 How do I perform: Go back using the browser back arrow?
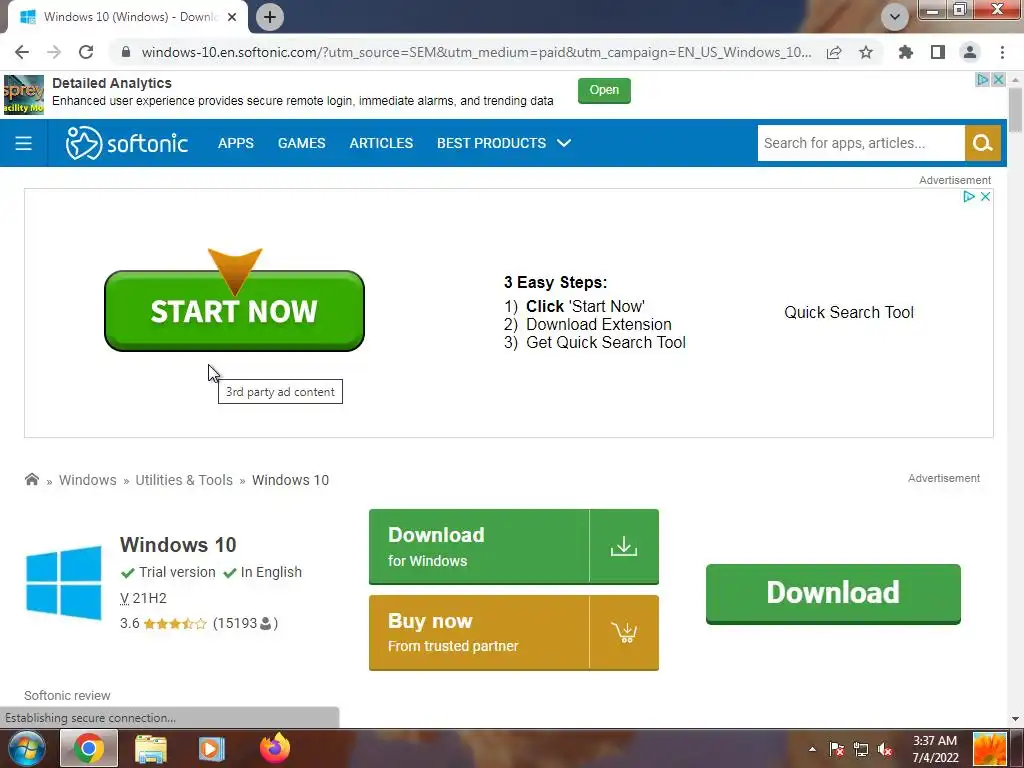22,52
